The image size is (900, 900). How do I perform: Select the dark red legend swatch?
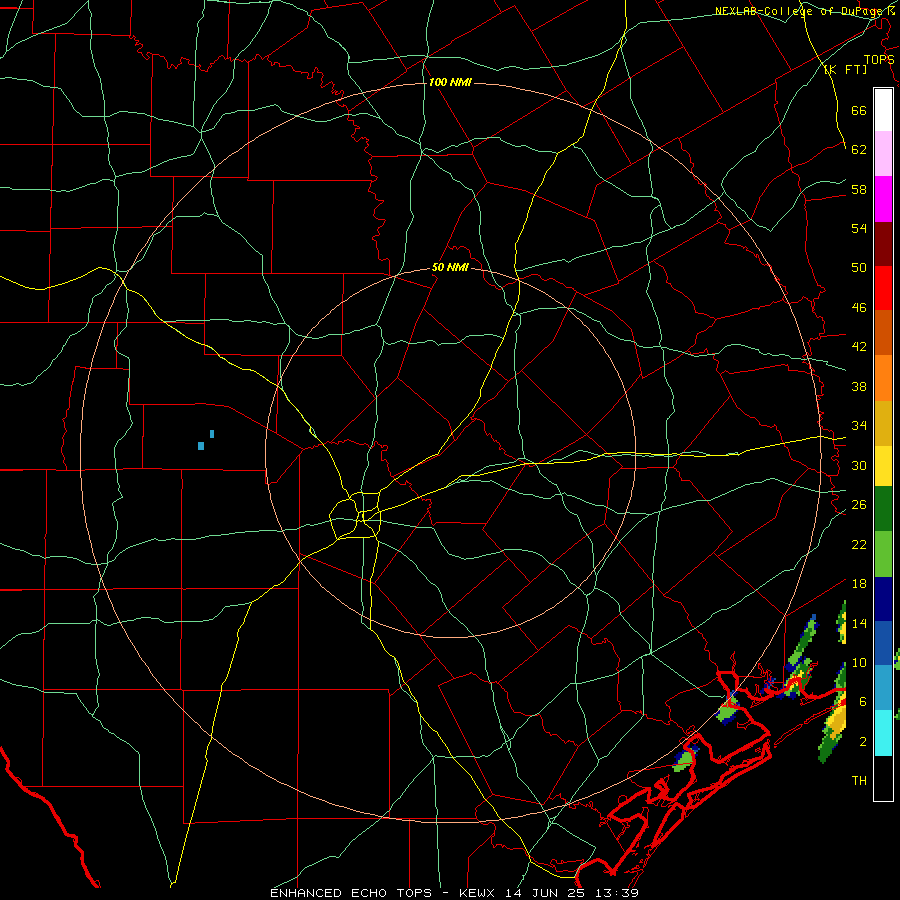coord(883,244)
